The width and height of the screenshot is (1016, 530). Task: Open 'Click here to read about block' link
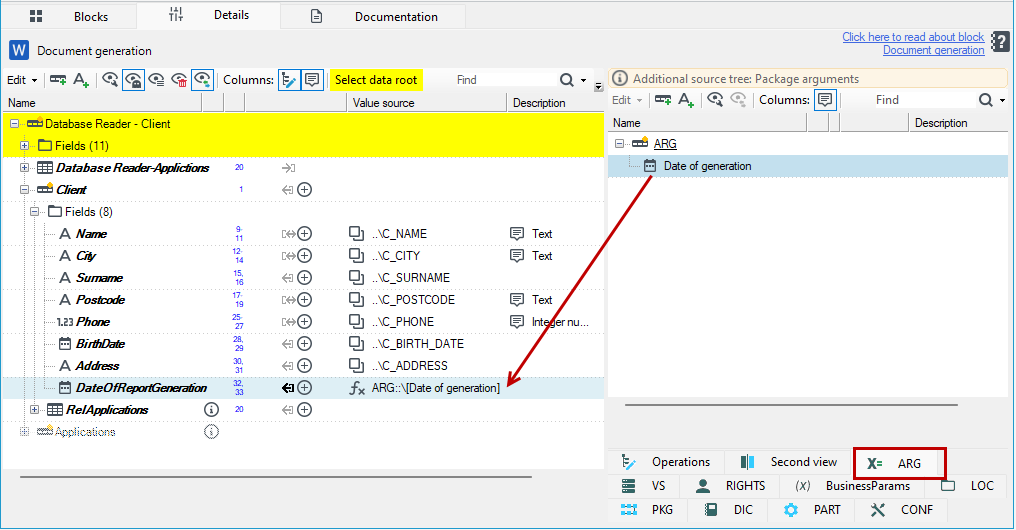913,37
